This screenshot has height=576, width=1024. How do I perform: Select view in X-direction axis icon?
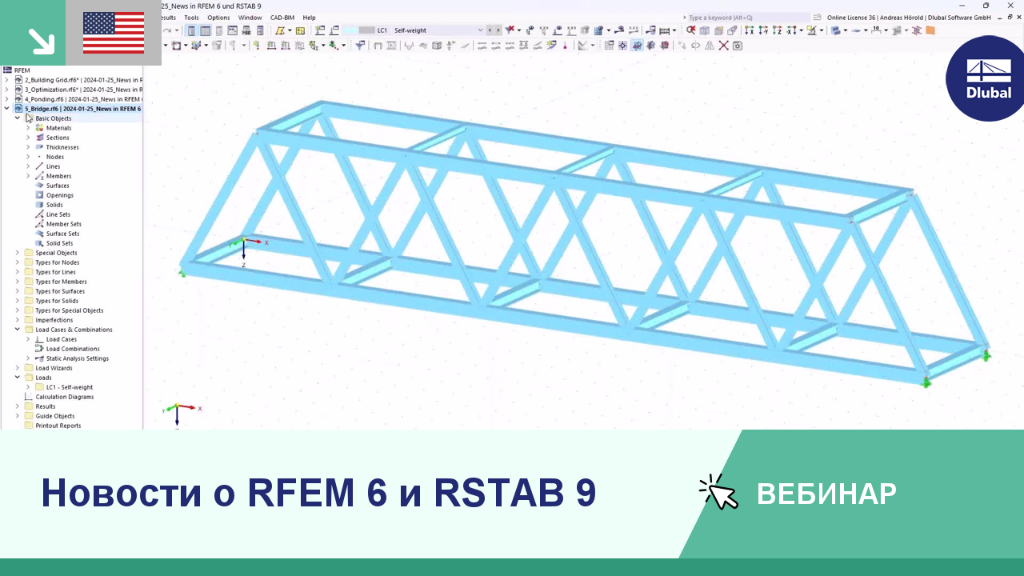[x=749, y=30]
